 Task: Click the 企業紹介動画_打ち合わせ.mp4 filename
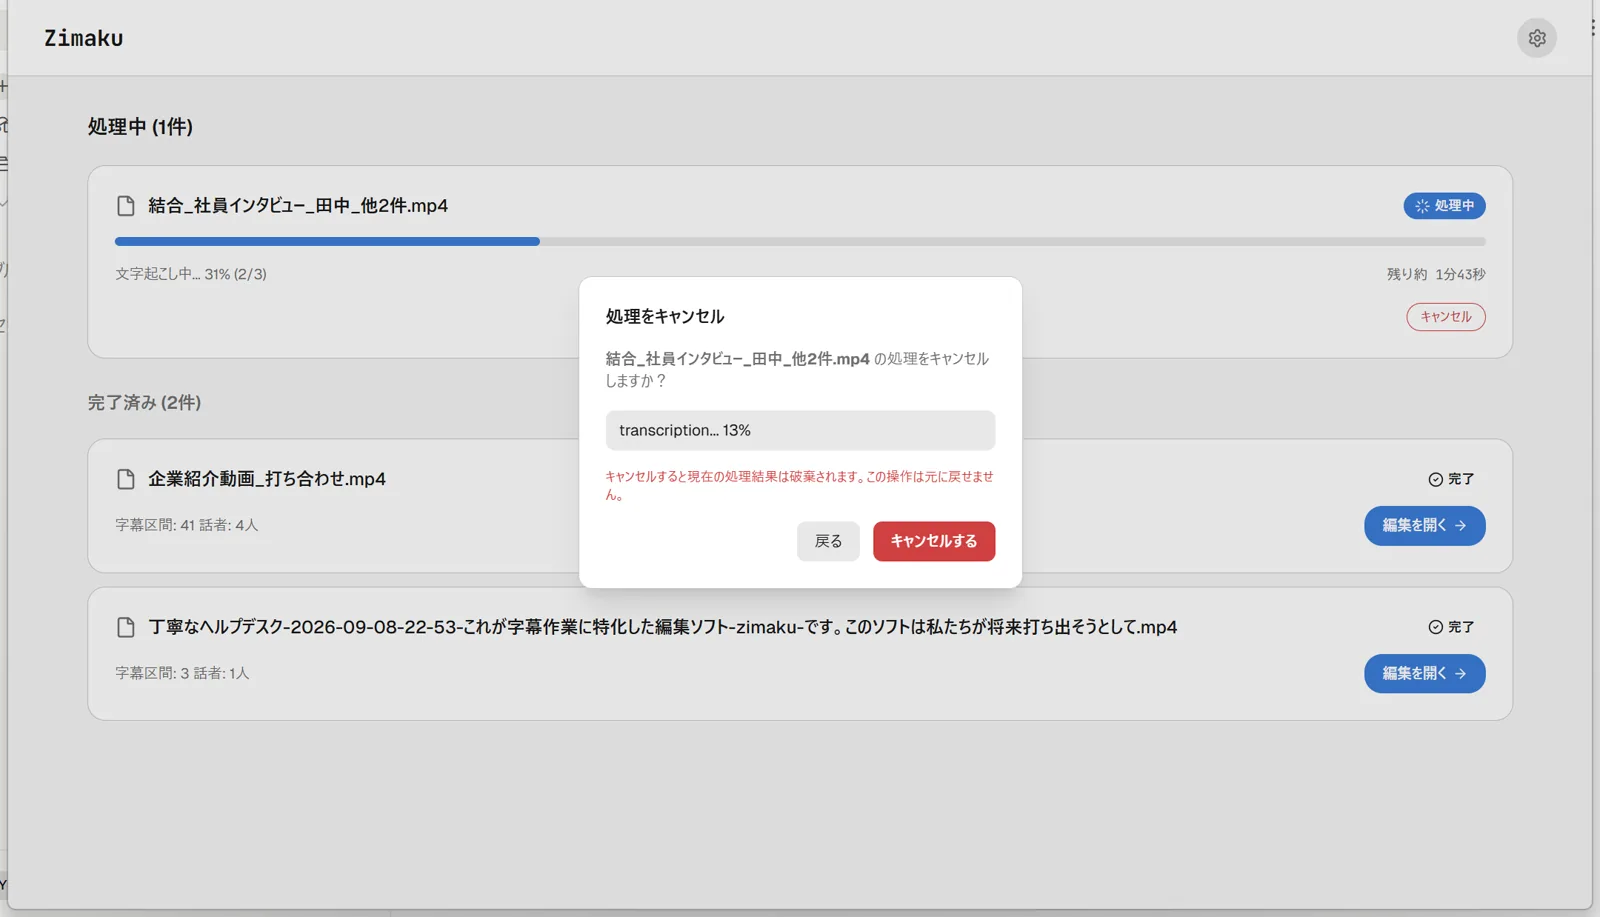(x=267, y=479)
